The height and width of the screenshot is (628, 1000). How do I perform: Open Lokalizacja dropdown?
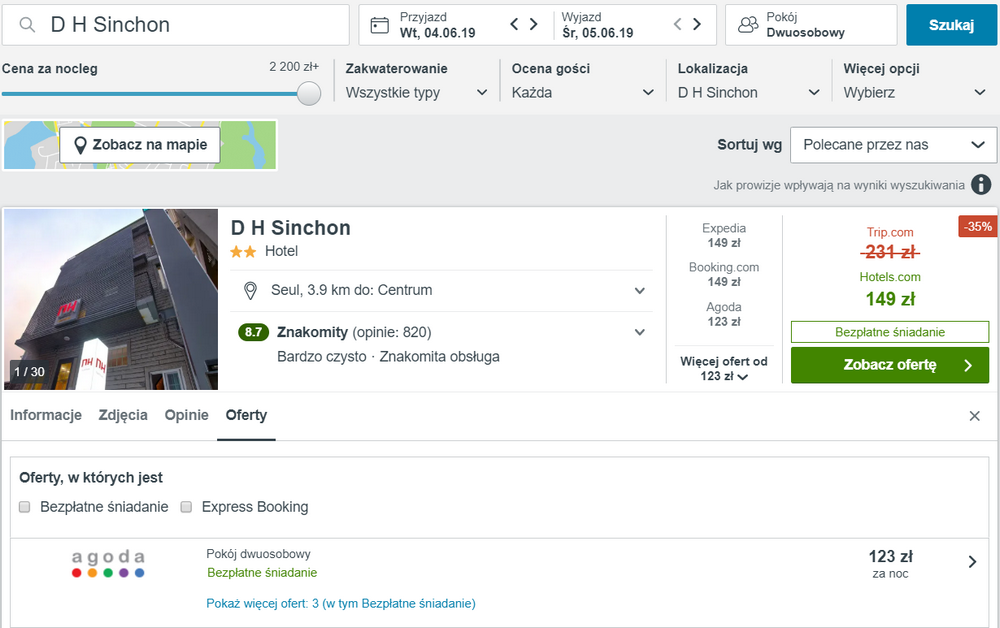pos(749,92)
